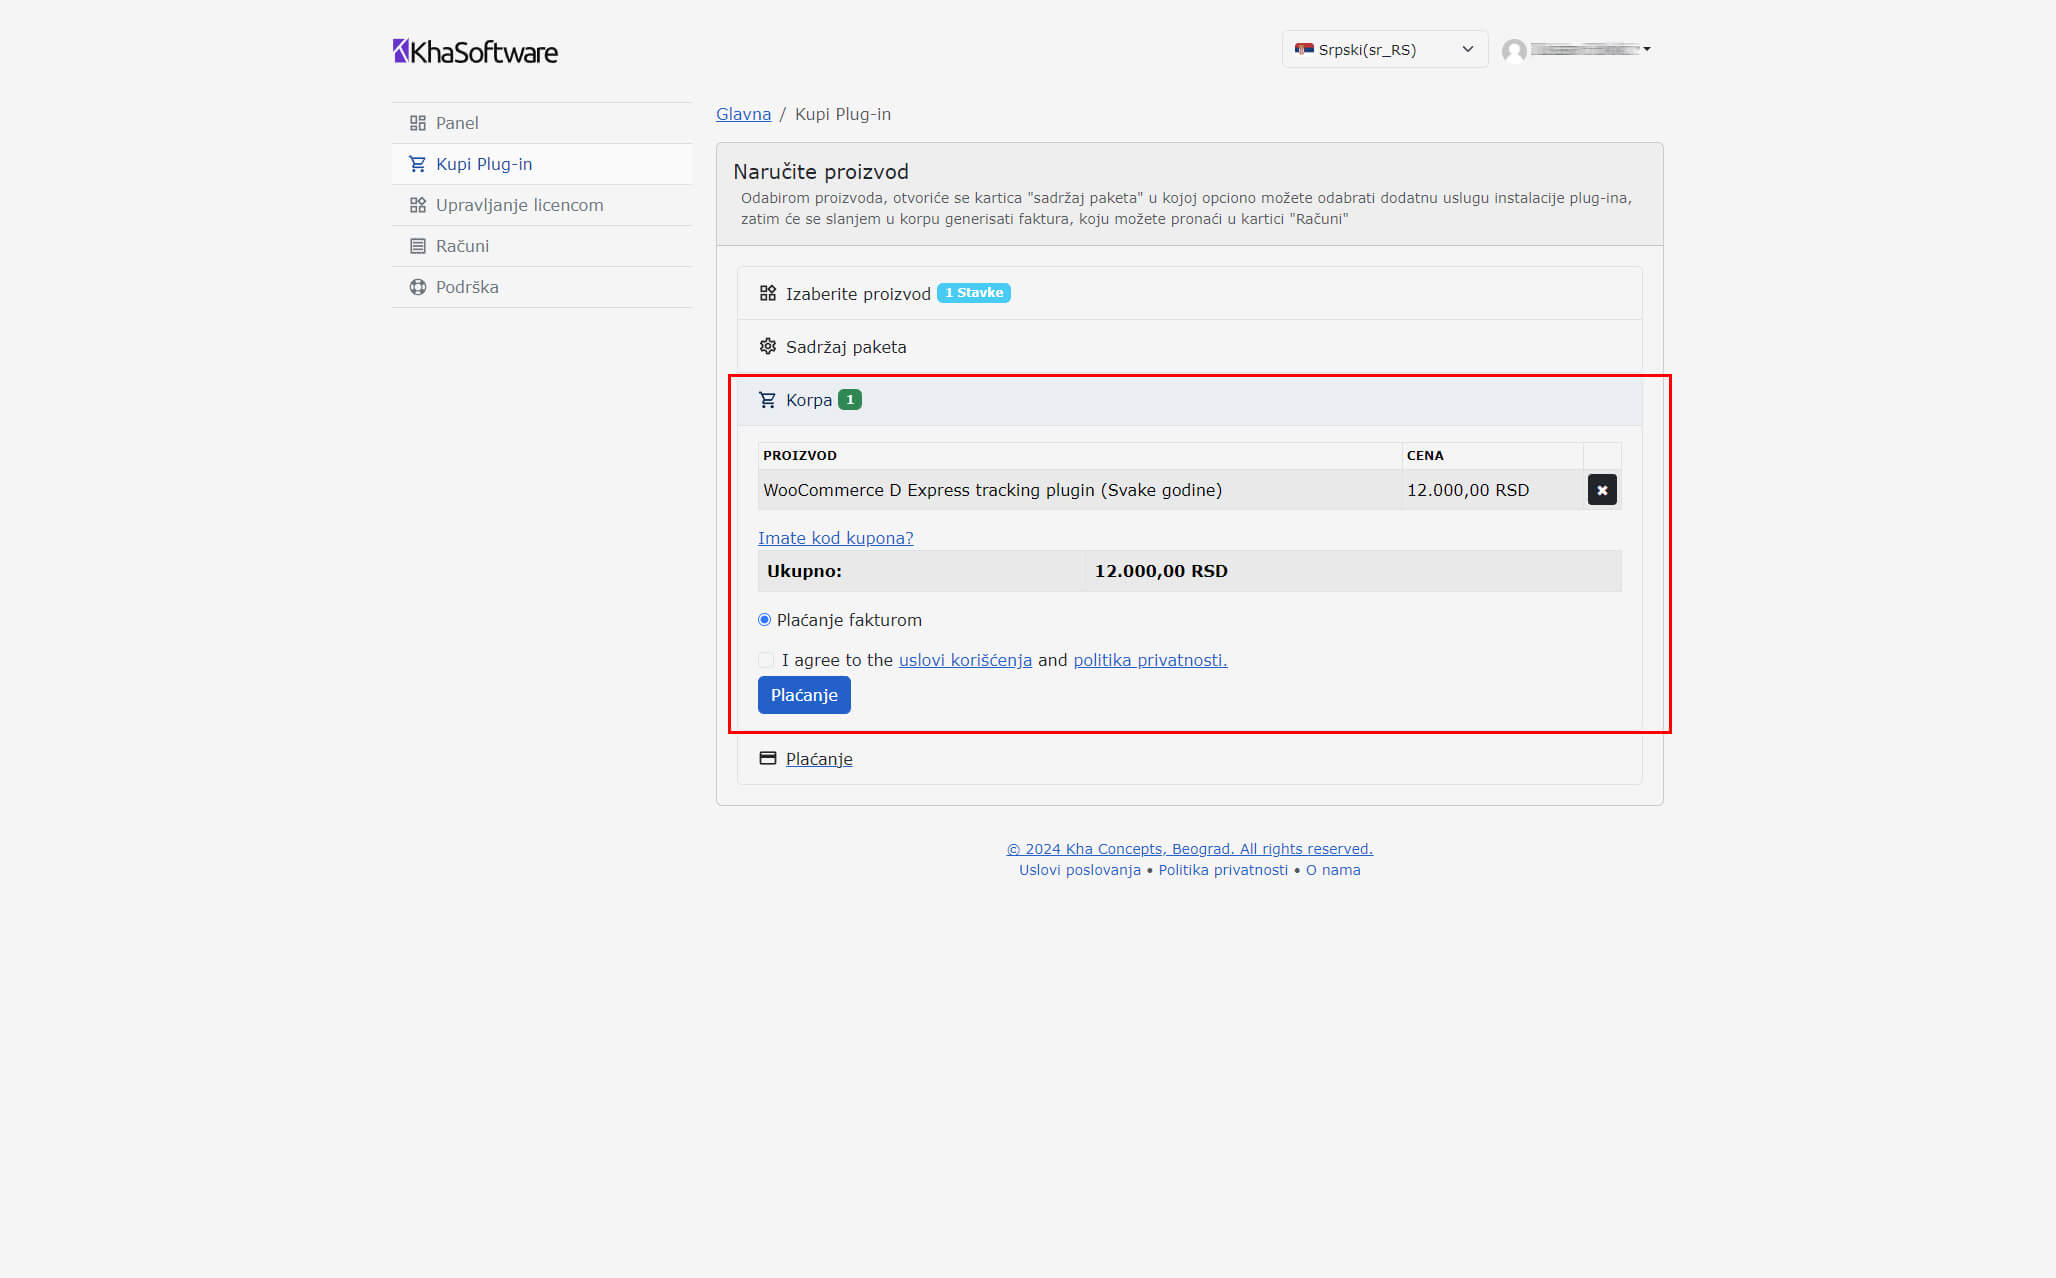This screenshot has height=1278, width=2056.
Task: Open the Panel sidebar item
Action: [x=542, y=123]
